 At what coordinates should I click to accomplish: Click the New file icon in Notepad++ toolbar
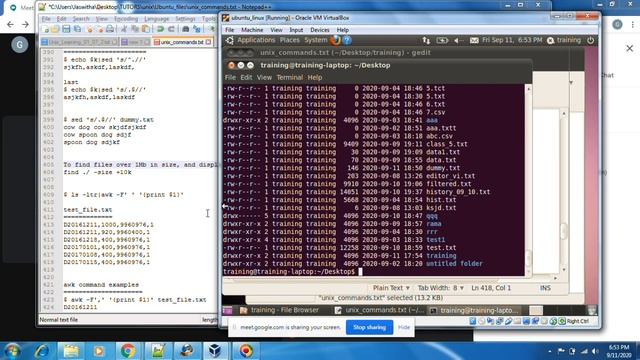tap(45, 29)
